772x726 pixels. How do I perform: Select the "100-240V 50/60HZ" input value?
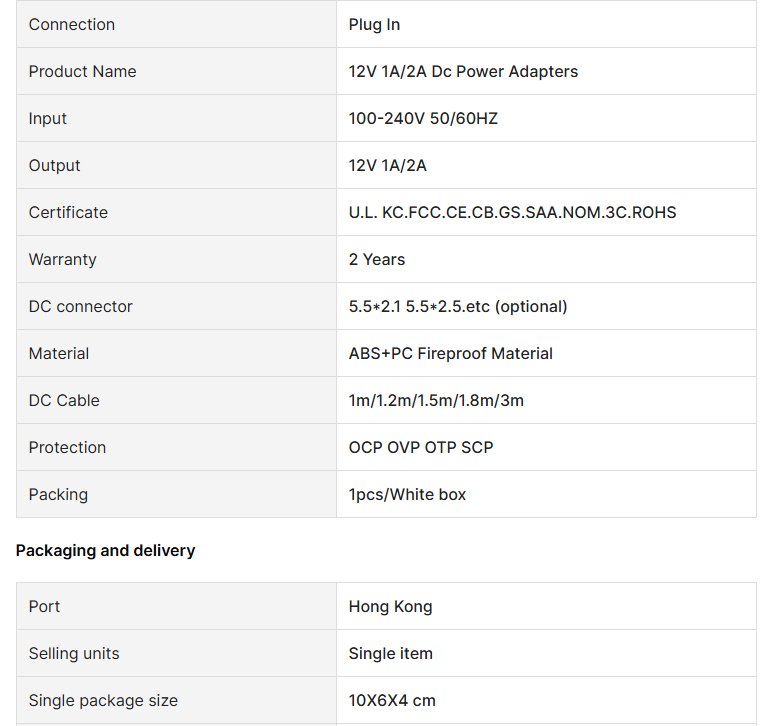coord(423,118)
